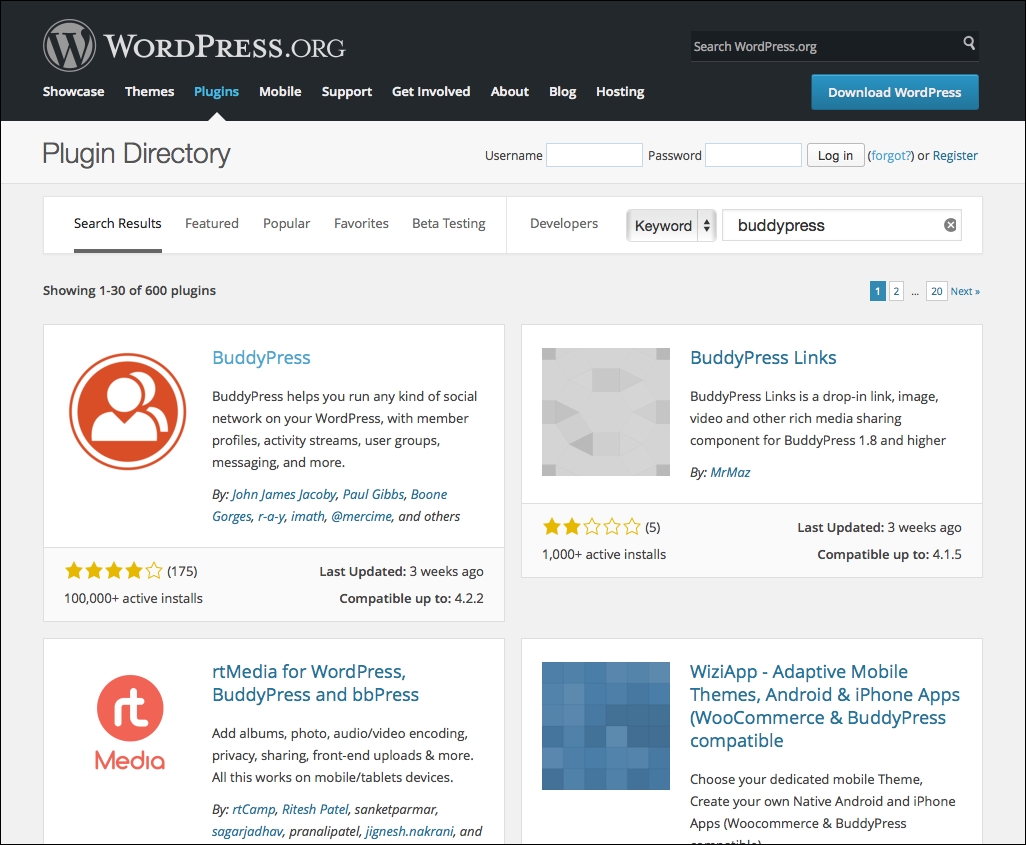Image resolution: width=1026 pixels, height=845 pixels.
Task: Click the BuddyPress star rating
Action: pos(114,571)
